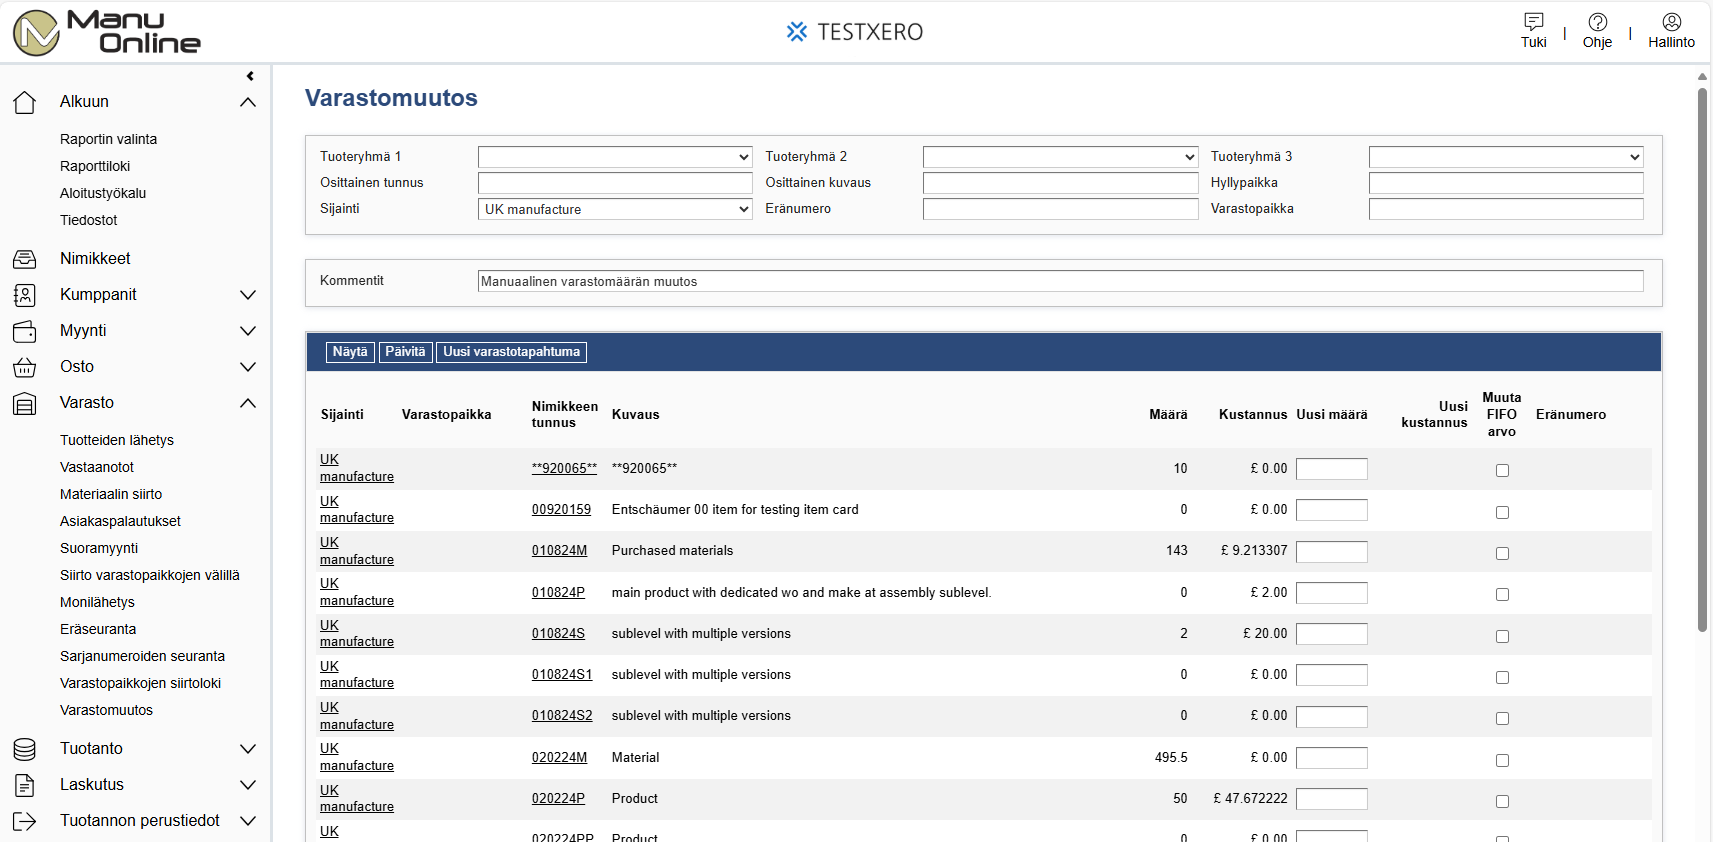Open the Hallinto user icon
The height and width of the screenshot is (842, 1713).
click(x=1671, y=21)
